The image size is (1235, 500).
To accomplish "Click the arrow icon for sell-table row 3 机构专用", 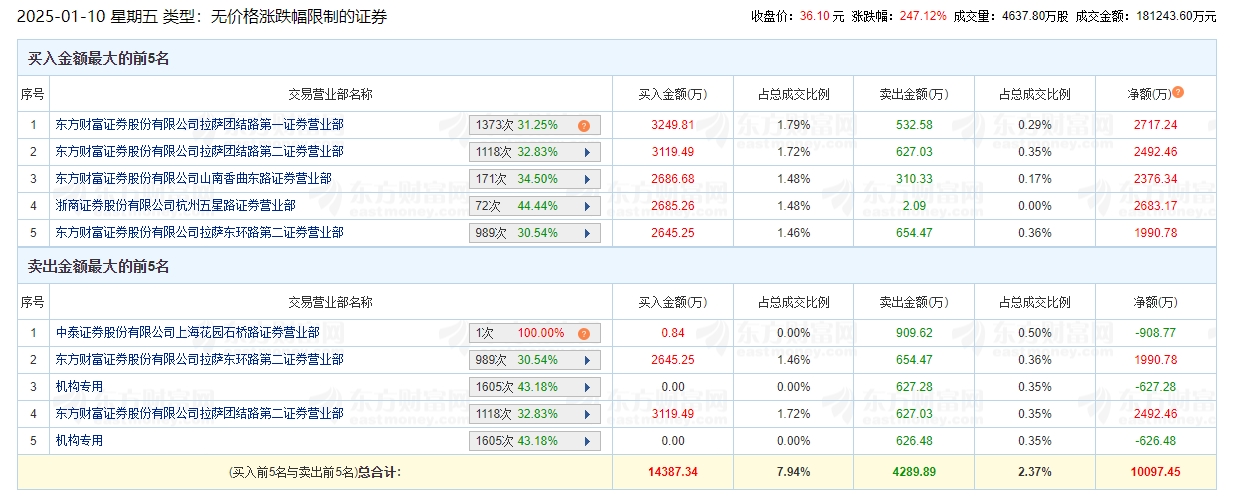I will (x=586, y=387).
